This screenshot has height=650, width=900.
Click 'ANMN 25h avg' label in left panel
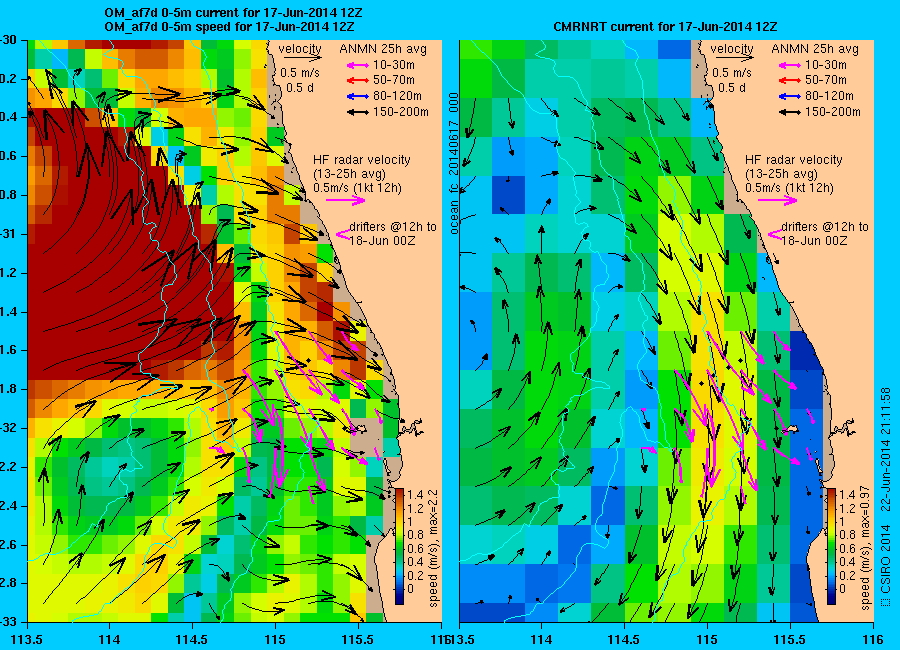pyautogui.click(x=383, y=49)
